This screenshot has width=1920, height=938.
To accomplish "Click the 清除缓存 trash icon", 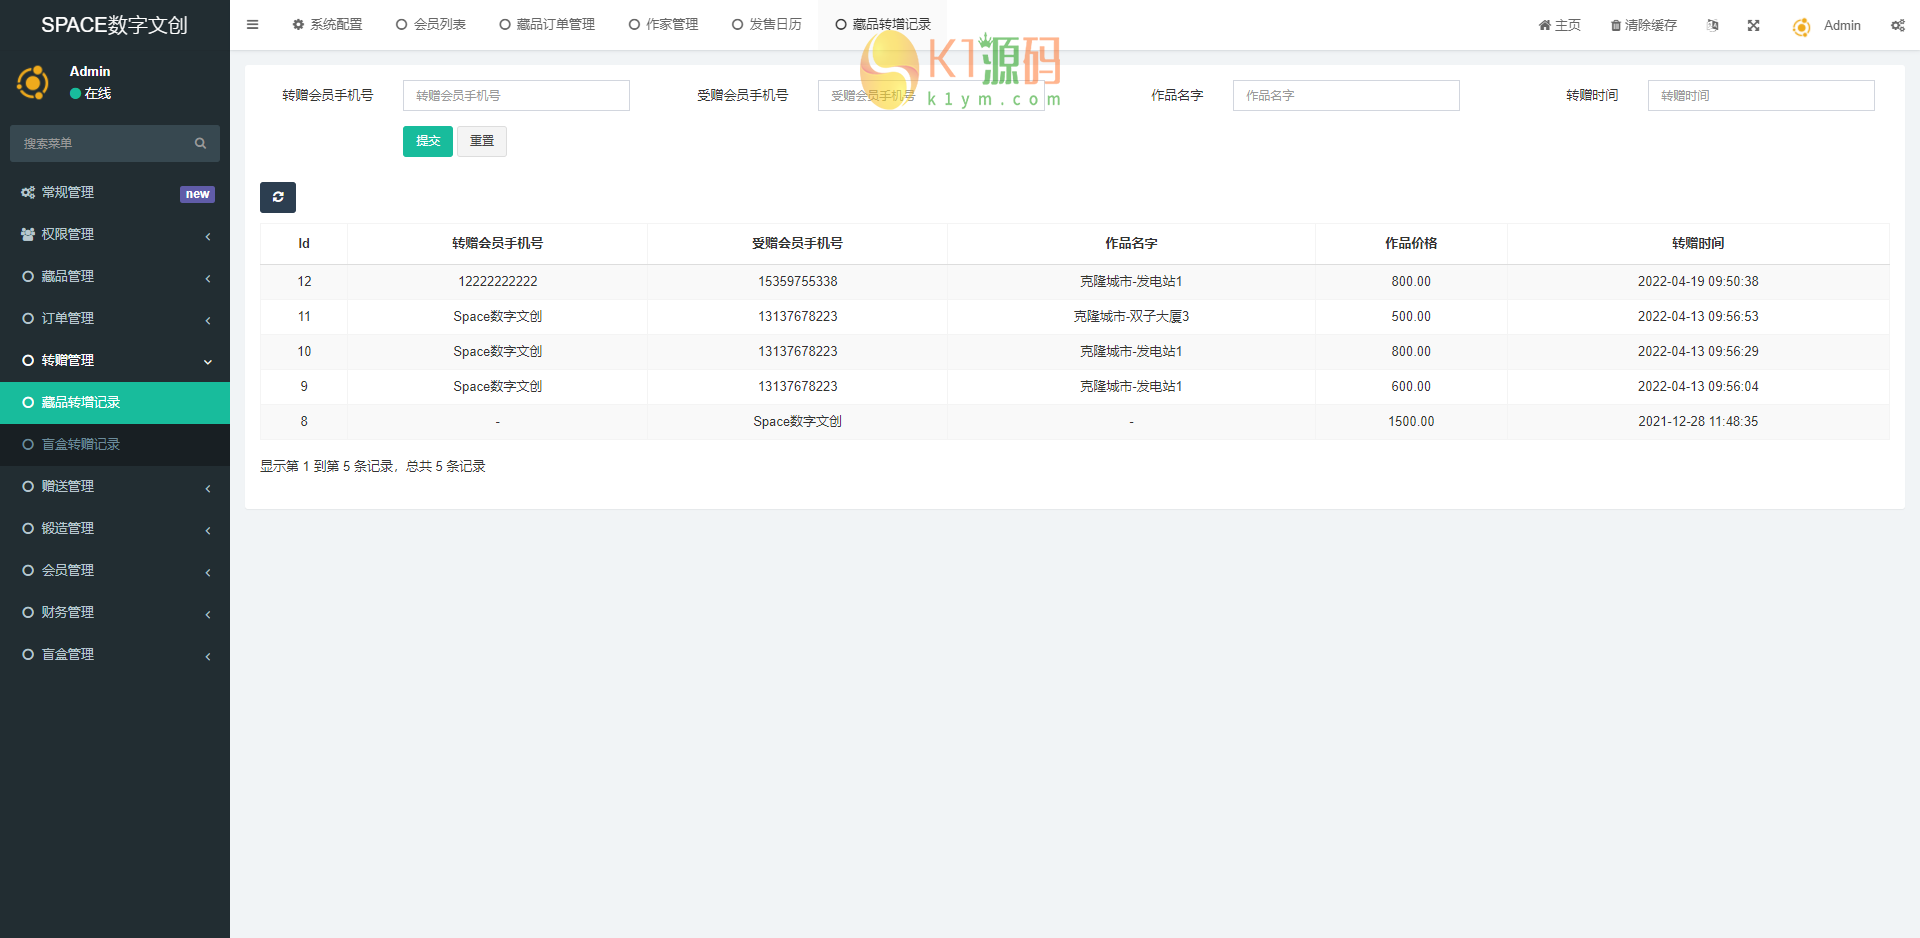I will pyautogui.click(x=1615, y=26).
